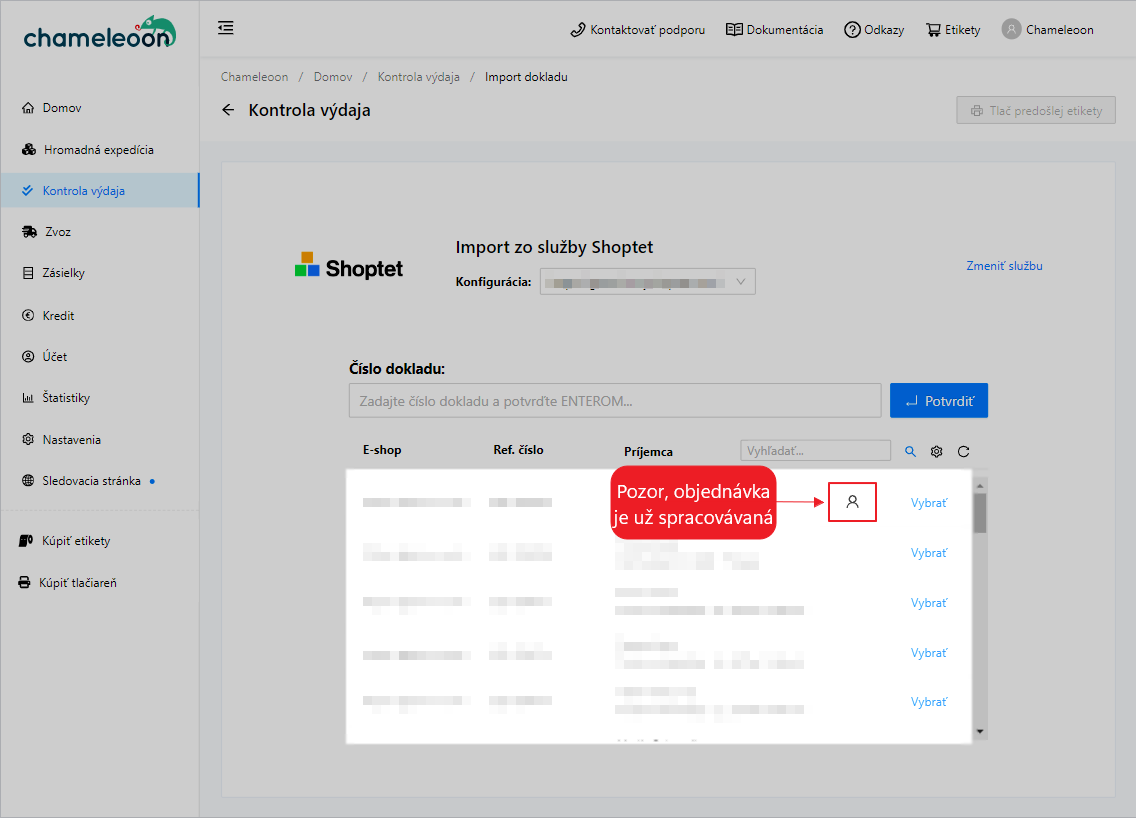This screenshot has width=1136, height=818.
Task: Click the order list vertical scrollbar
Action: pos(980,515)
